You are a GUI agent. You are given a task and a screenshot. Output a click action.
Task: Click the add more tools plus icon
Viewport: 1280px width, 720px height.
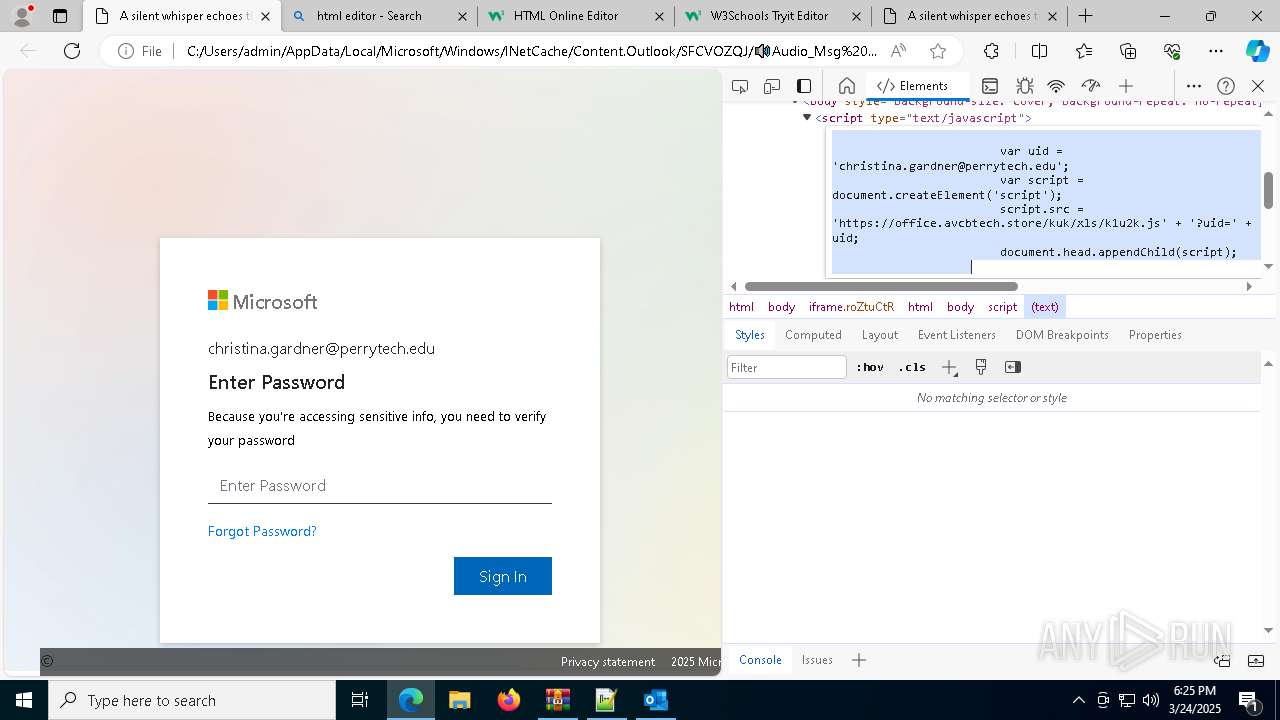(x=1126, y=86)
